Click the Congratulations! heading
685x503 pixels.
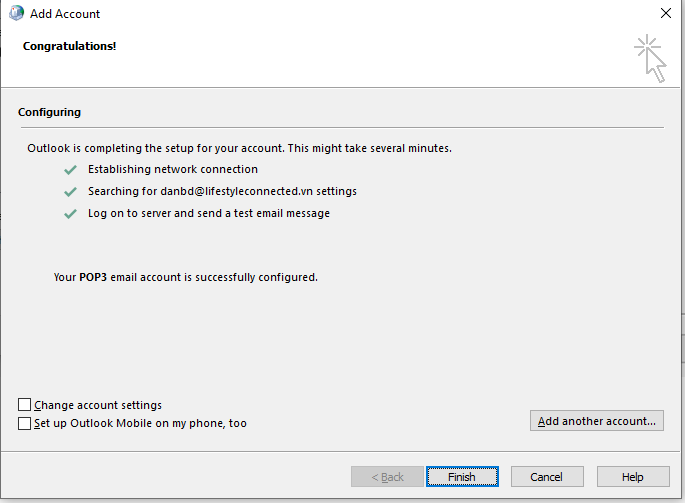70,46
